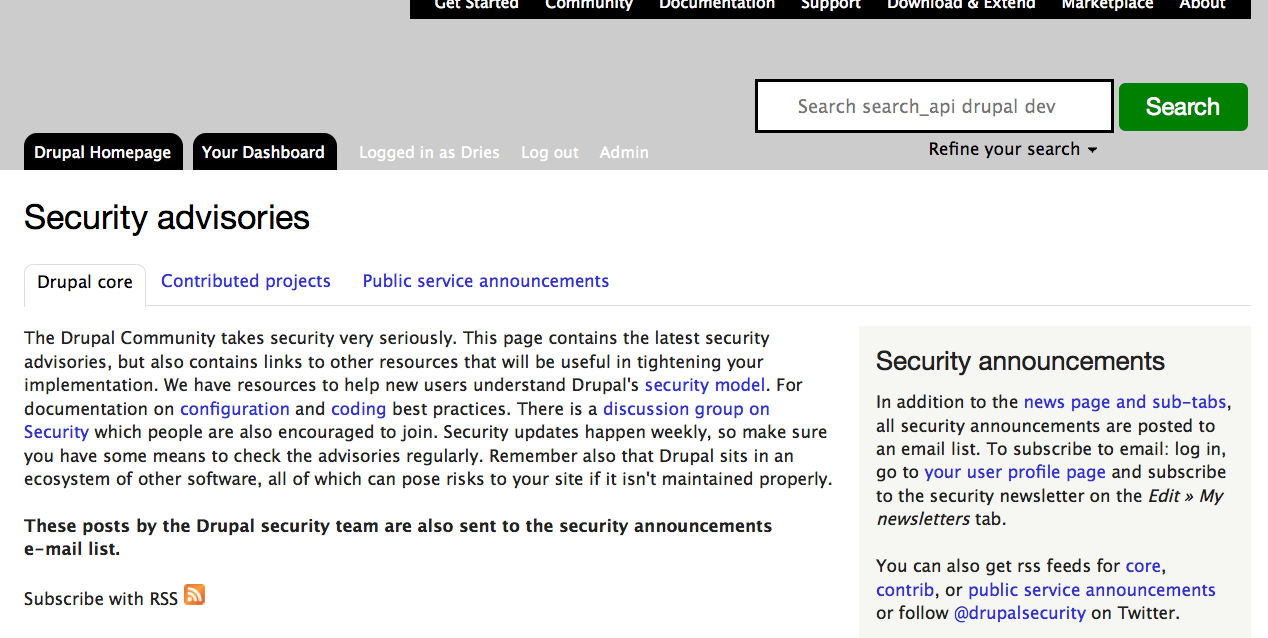
Task: Open the Refine your search dropdown
Action: pos(1011,148)
